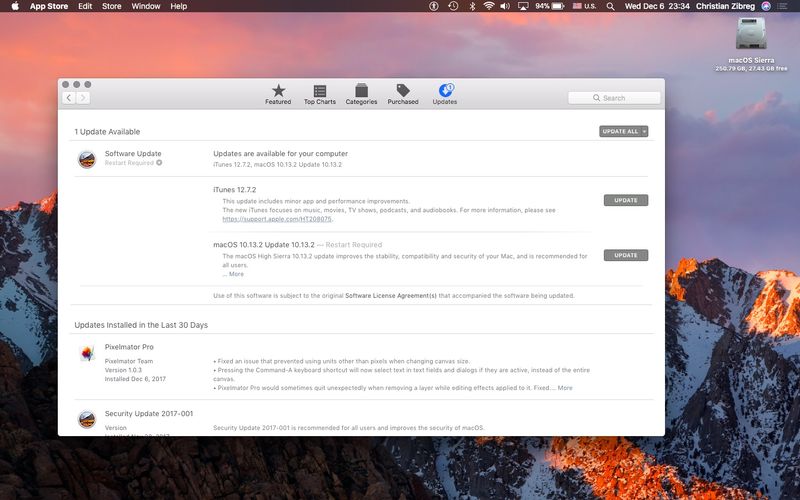Open the App Store menu
The height and width of the screenshot is (500, 800).
[x=48, y=6]
